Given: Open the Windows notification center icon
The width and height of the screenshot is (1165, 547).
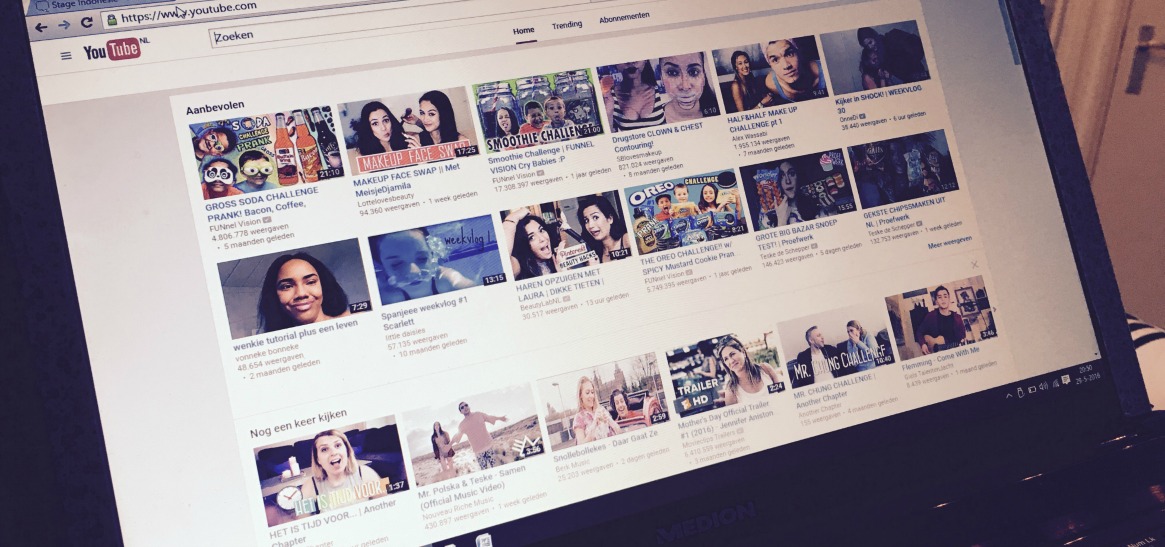Looking at the screenshot, I should [1066, 380].
